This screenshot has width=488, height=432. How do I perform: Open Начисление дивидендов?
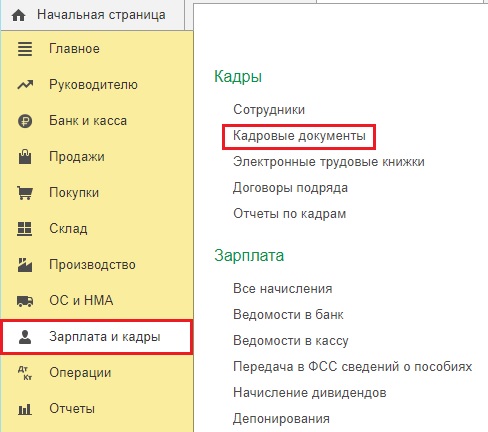(310, 393)
